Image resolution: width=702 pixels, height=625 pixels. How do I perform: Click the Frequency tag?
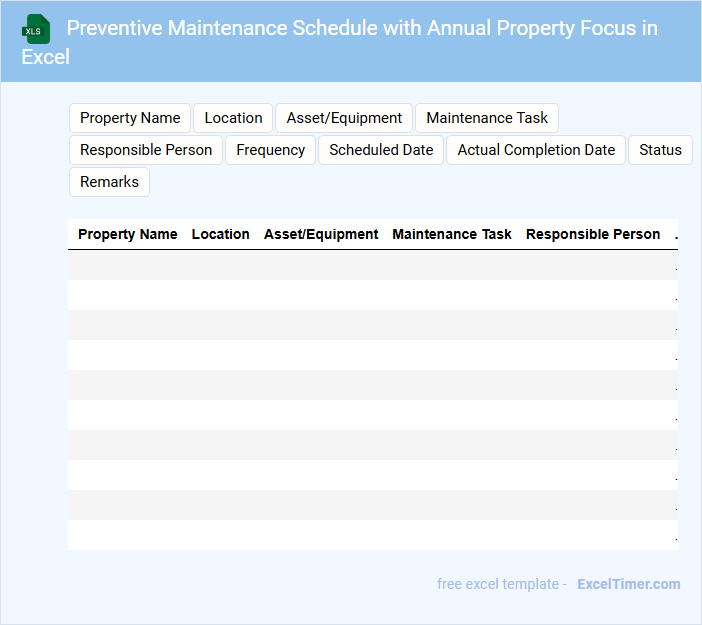click(x=270, y=150)
